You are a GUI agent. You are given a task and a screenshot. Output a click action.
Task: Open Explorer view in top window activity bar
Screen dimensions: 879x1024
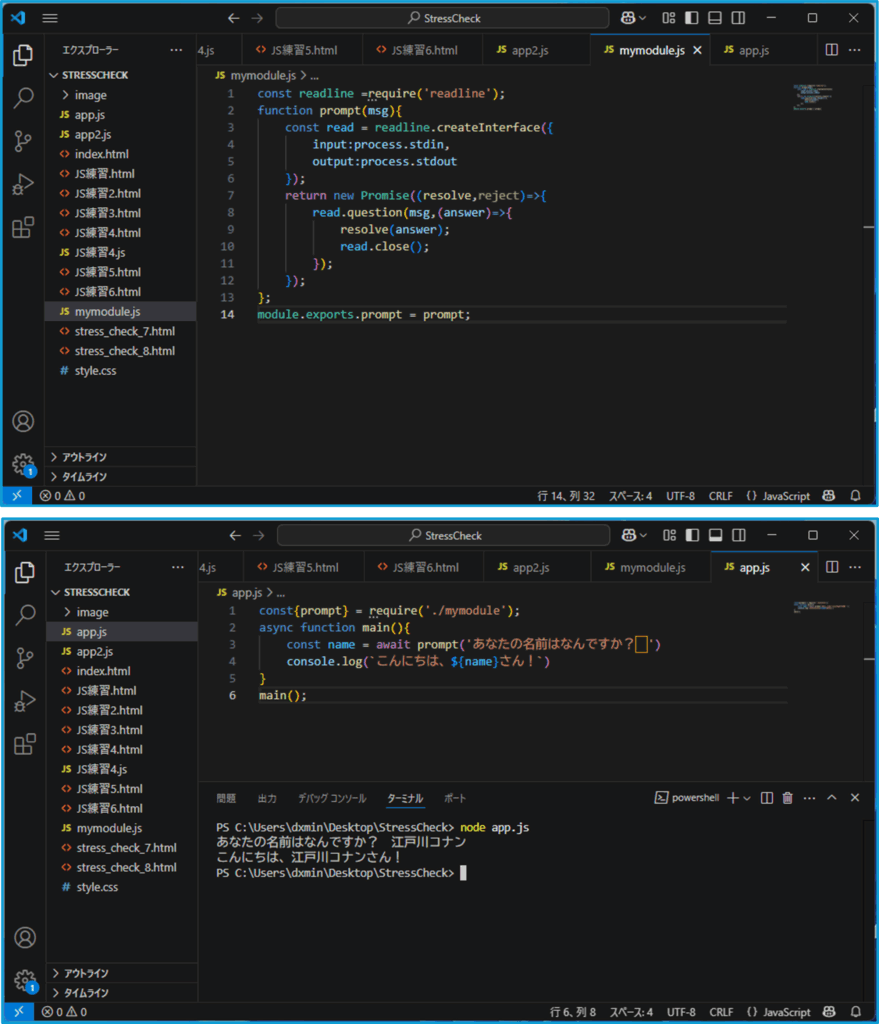(x=23, y=55)
